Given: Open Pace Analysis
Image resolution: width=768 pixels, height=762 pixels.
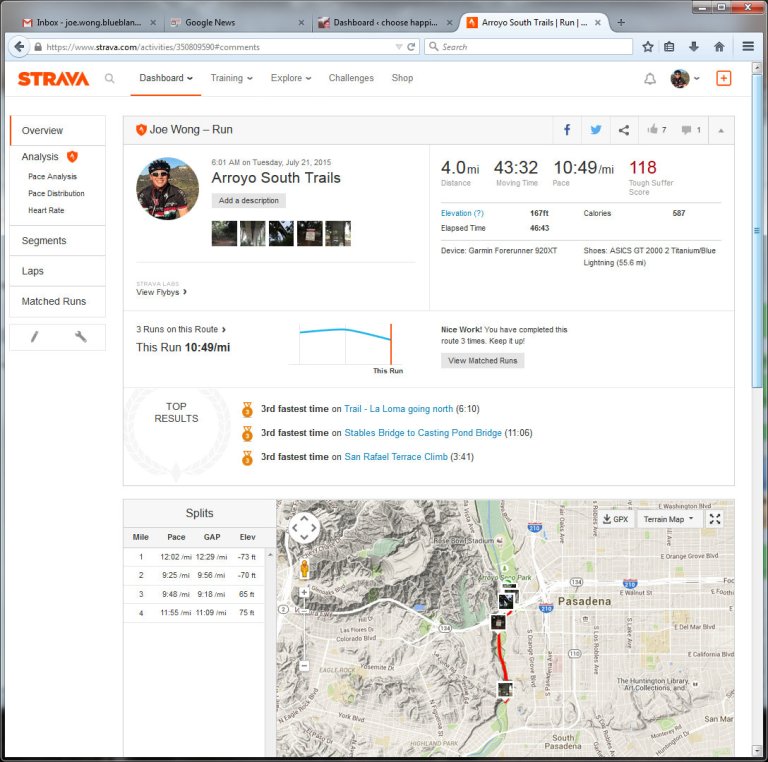Looking at the screenshot, I should click(52, 176).
